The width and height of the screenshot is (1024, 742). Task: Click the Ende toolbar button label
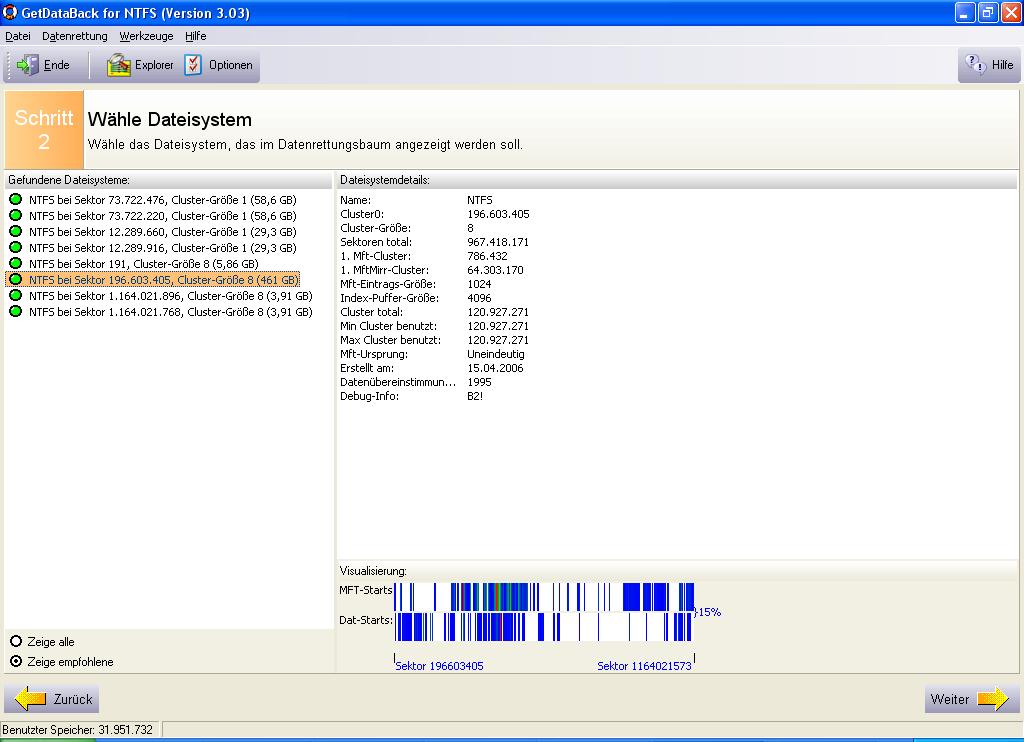(x=56, y=65)
